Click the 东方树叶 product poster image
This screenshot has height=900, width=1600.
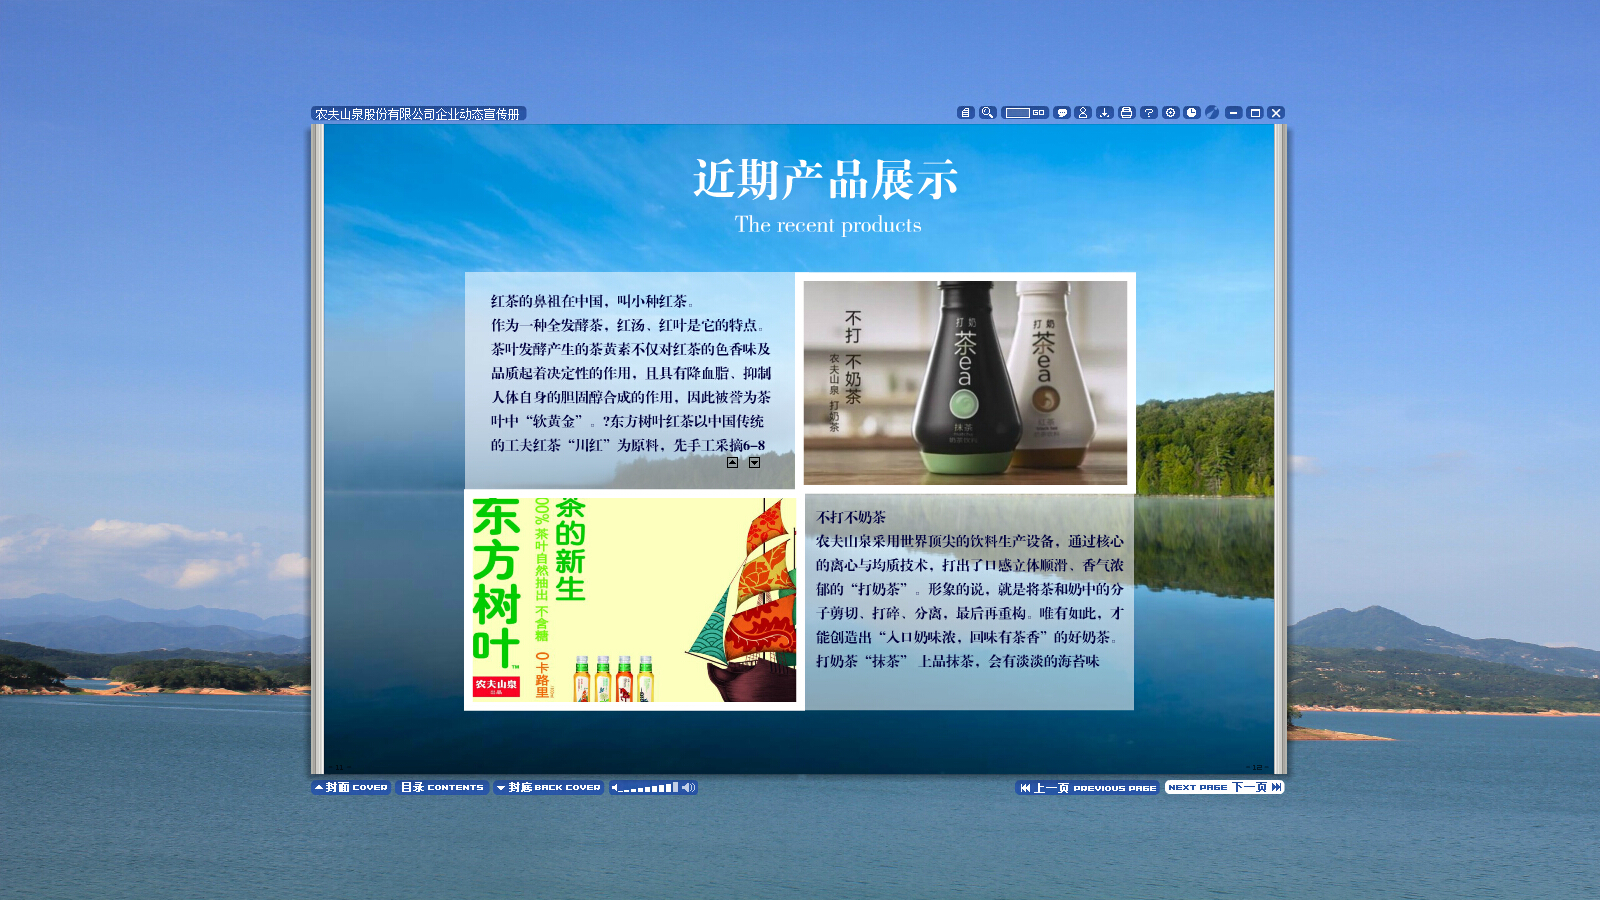point(634,600)
